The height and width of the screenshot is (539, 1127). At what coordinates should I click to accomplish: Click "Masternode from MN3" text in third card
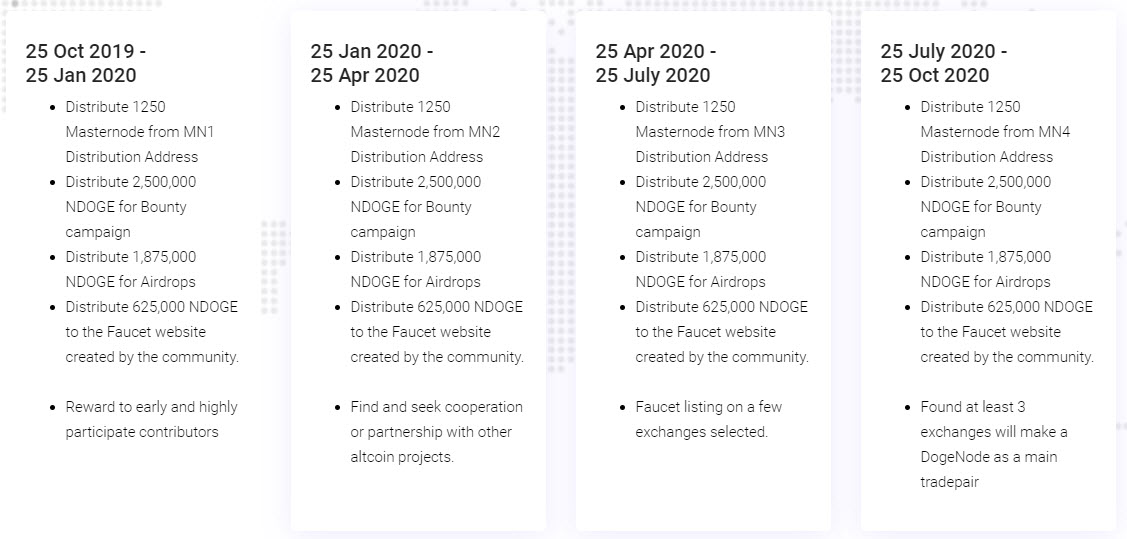pyautogui.click(x=710, y=132)
